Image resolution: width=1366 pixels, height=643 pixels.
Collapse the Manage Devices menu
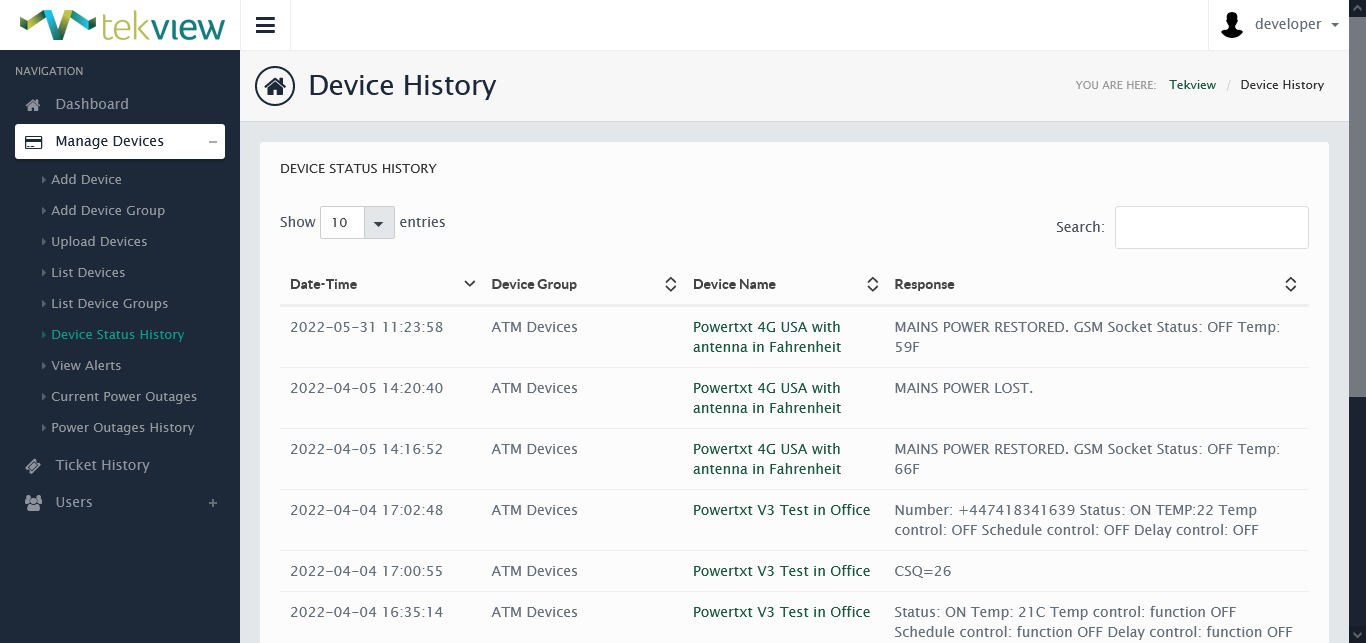click(x=212, y=142)
